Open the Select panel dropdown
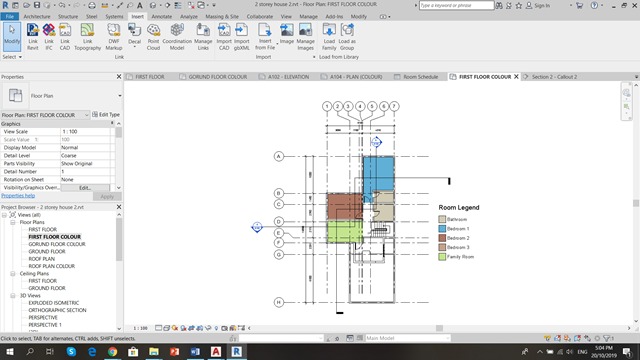Viewport: 640px width, 360px height. pyautogui.click(x=12, y=57)
